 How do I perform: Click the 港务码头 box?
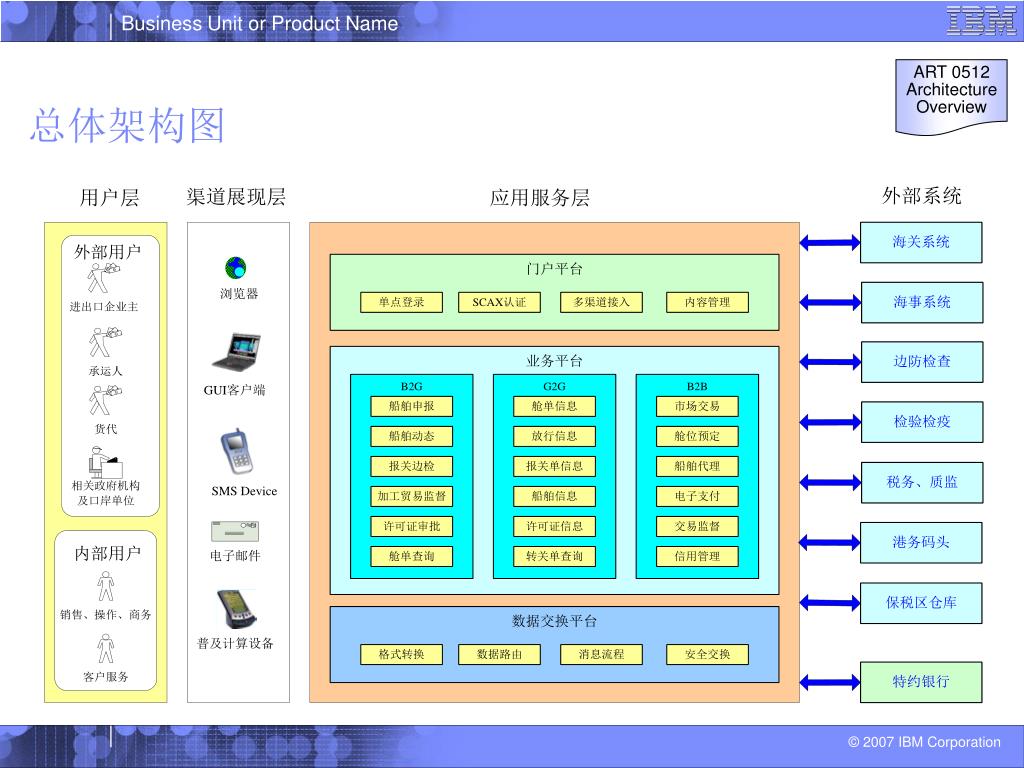921,543
